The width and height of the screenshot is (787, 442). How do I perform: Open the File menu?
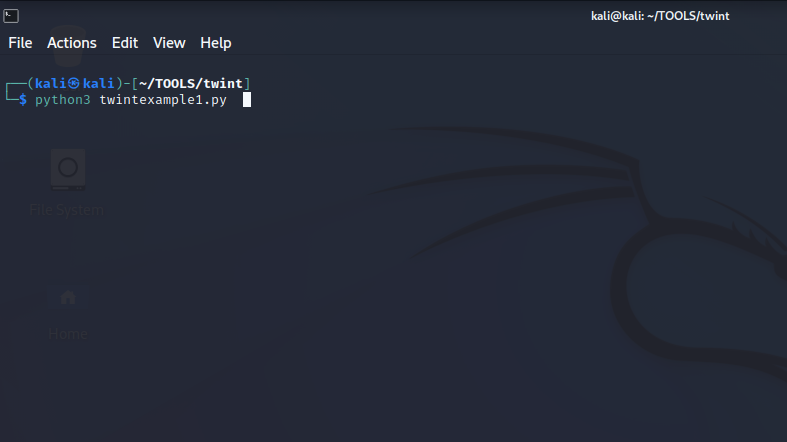20,43
